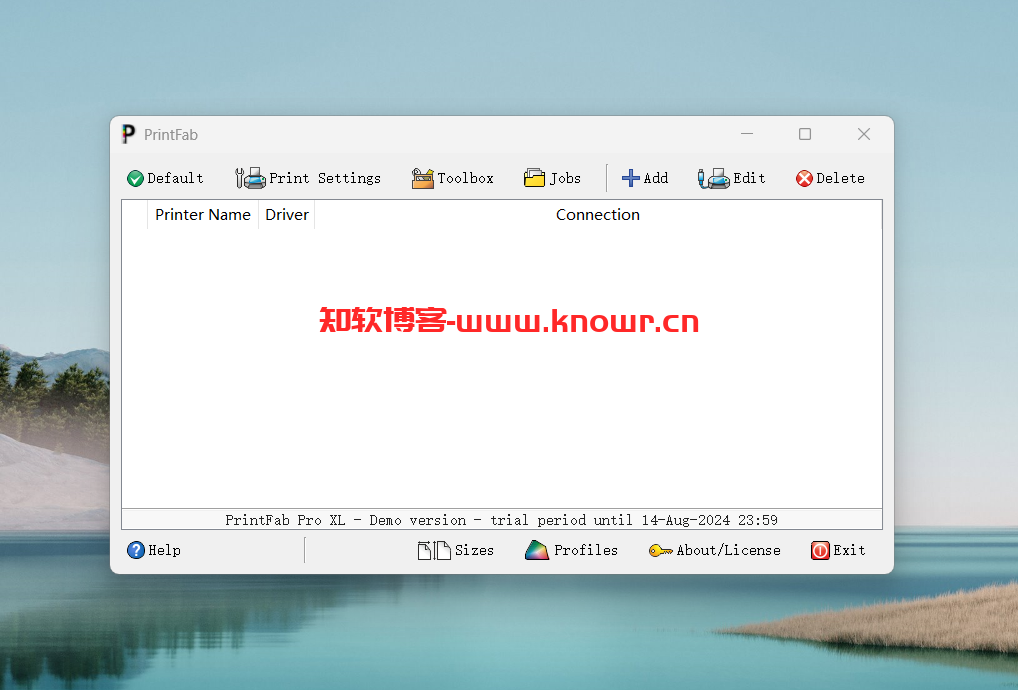Maximize the PrintFab window

805,134
